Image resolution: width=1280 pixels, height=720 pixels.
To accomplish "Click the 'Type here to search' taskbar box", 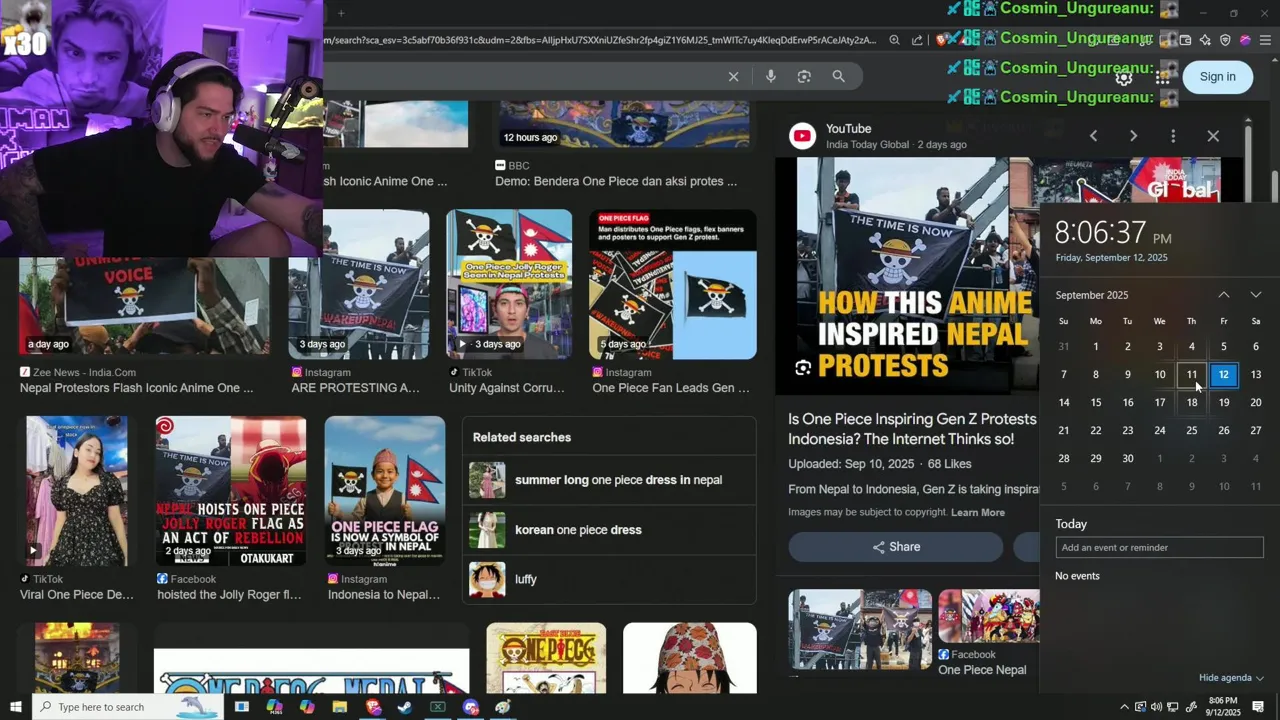I will [130, 707].
